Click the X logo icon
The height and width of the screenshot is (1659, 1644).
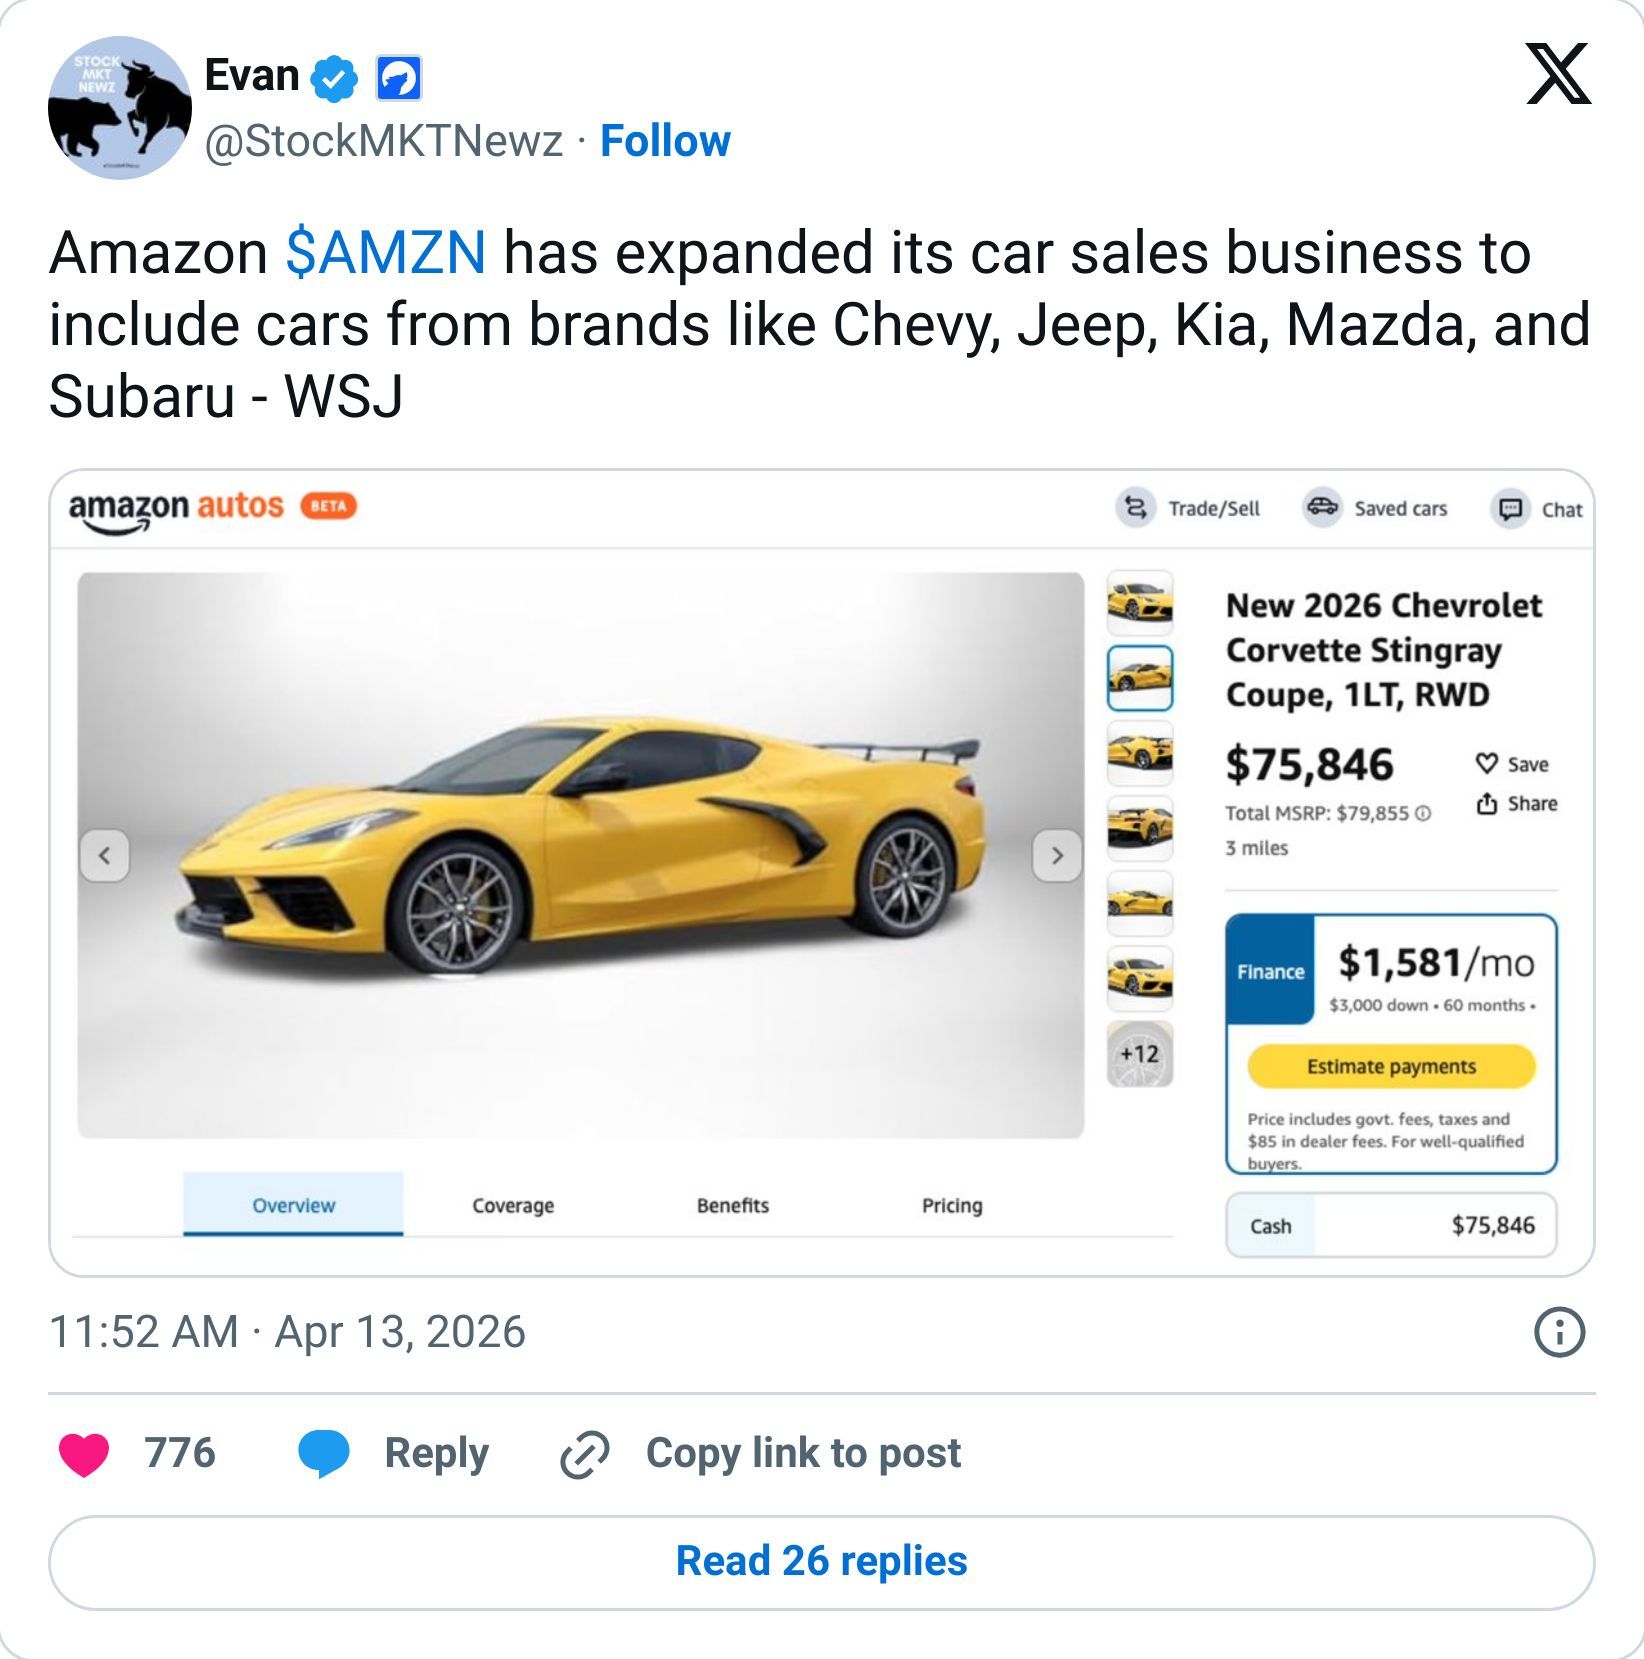1558,74
